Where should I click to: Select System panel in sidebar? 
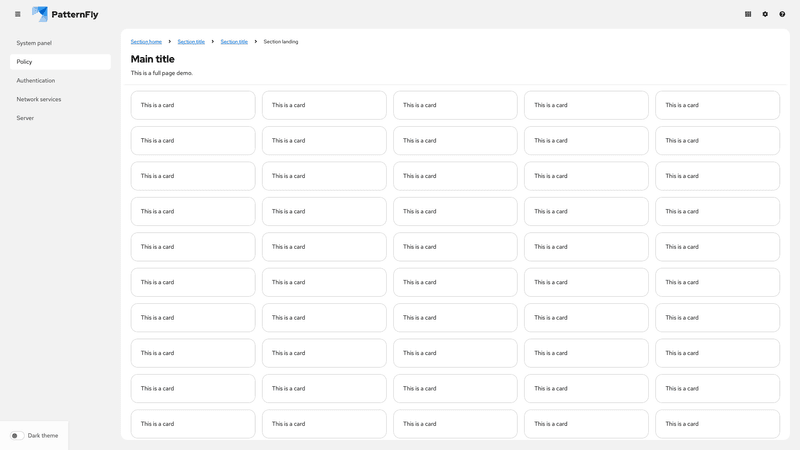click(x=34, y=43)
